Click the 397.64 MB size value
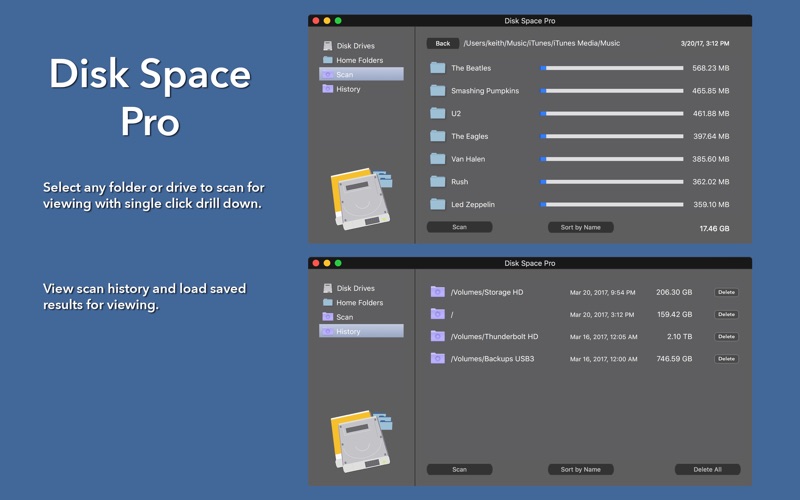Image resolution: width=800 pixels, height=500 pixels. click(711, 136)
